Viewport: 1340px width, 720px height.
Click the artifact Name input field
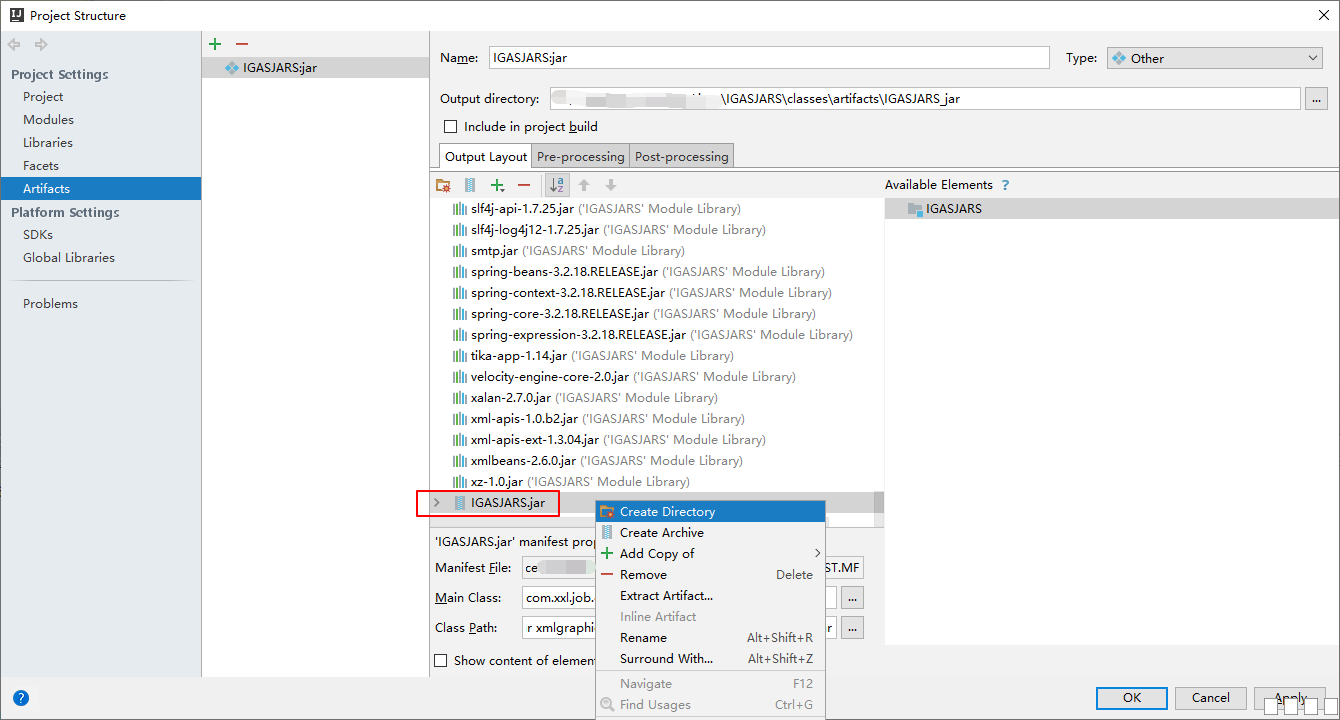pyautogui.click(x=768, y=58)
